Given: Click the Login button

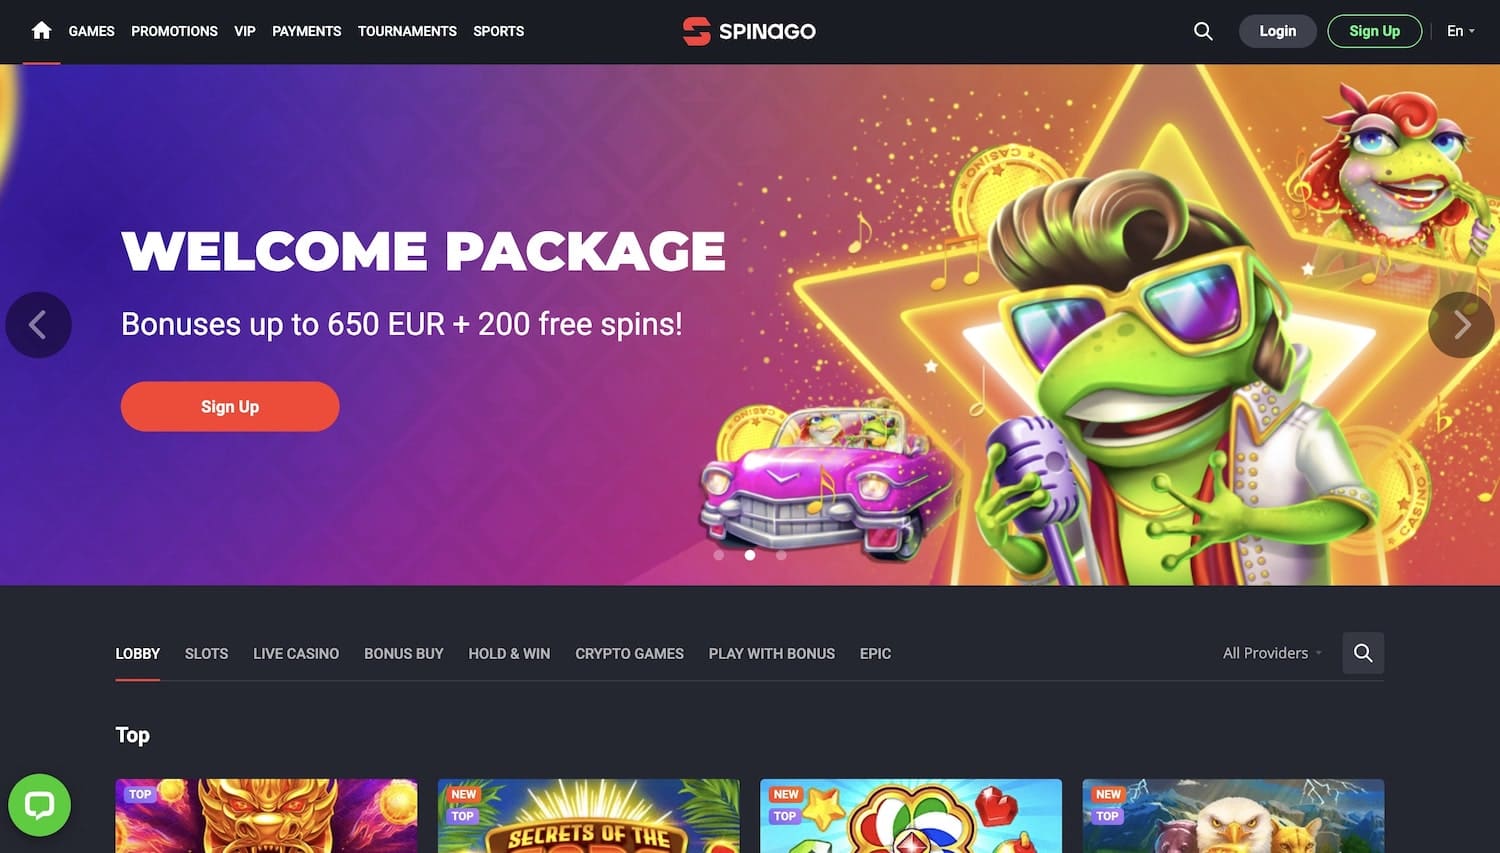Looking at the screenshot, I should pos(1277,31).
